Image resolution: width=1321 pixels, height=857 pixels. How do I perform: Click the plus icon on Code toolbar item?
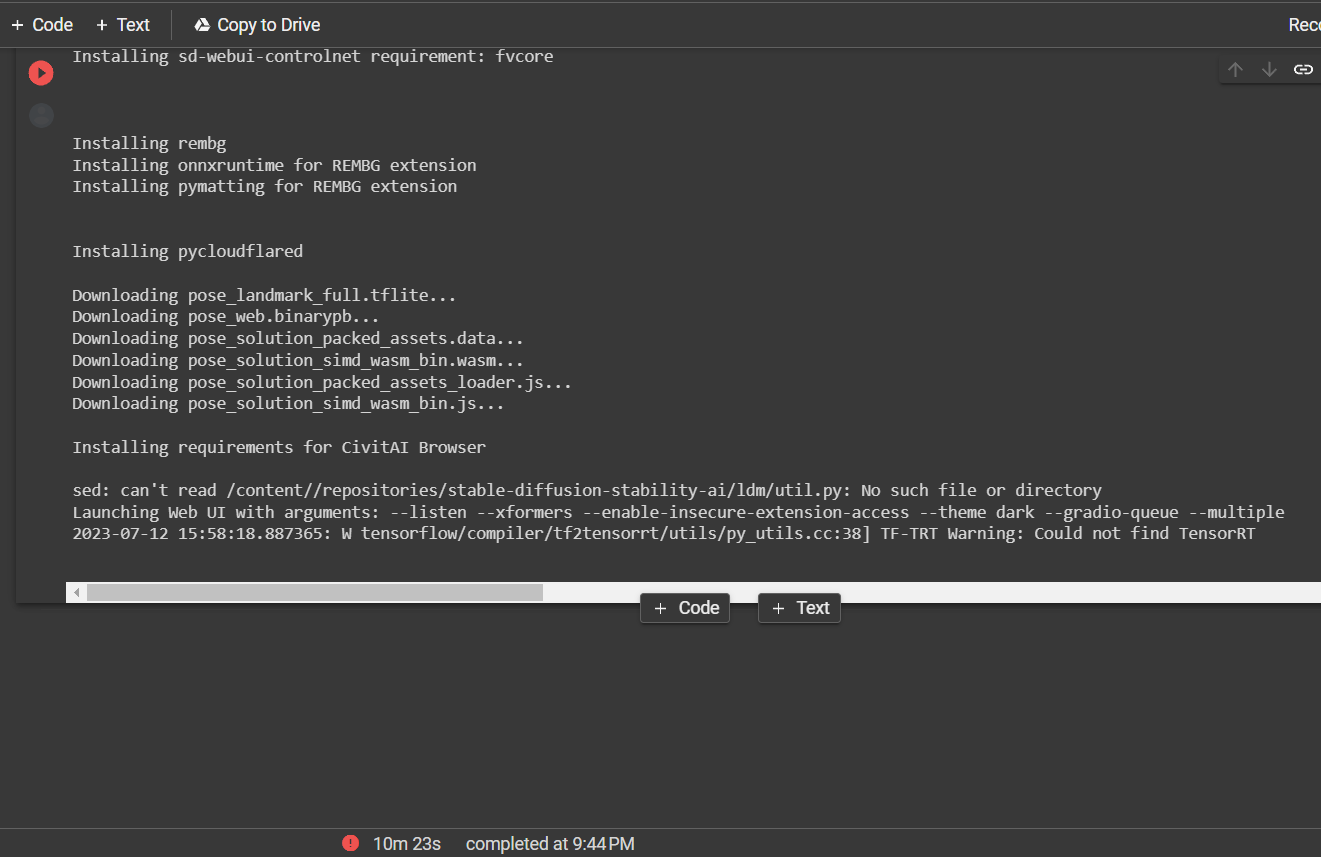17,24
